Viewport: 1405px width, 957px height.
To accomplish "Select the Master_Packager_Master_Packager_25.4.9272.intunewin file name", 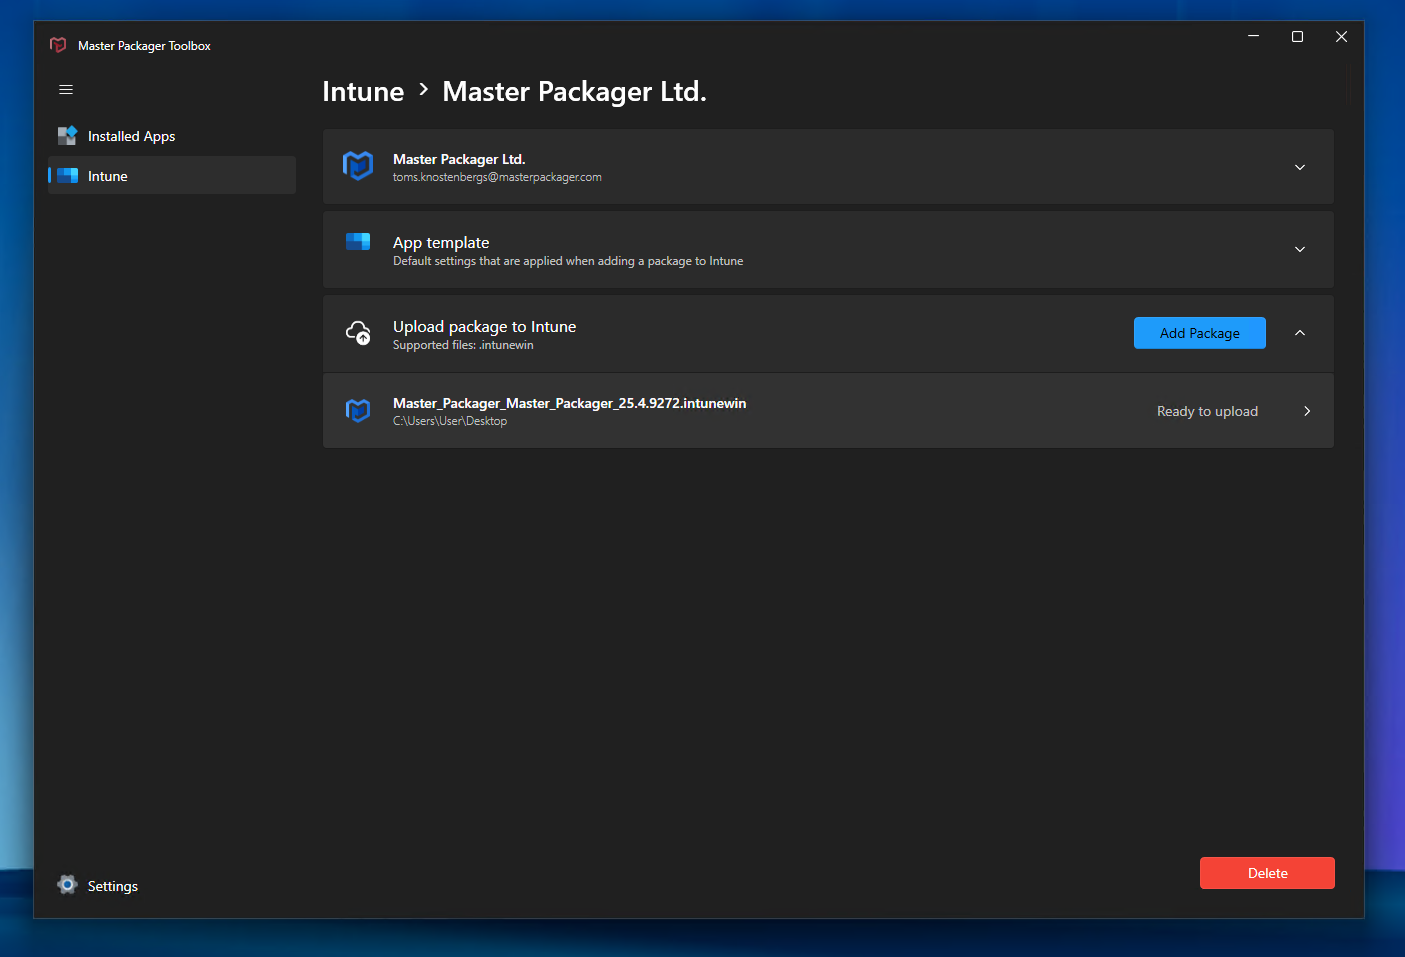I will 569,403.
